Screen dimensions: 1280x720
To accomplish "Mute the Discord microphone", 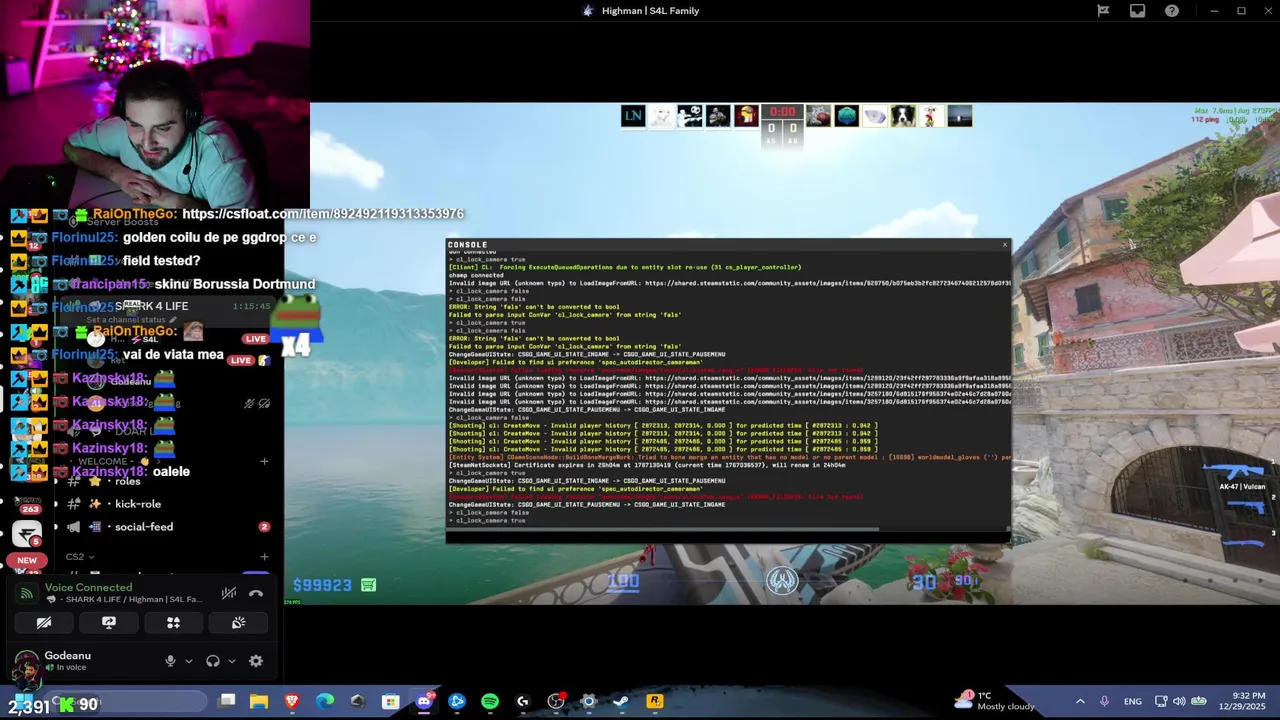I will pos(170,661).
